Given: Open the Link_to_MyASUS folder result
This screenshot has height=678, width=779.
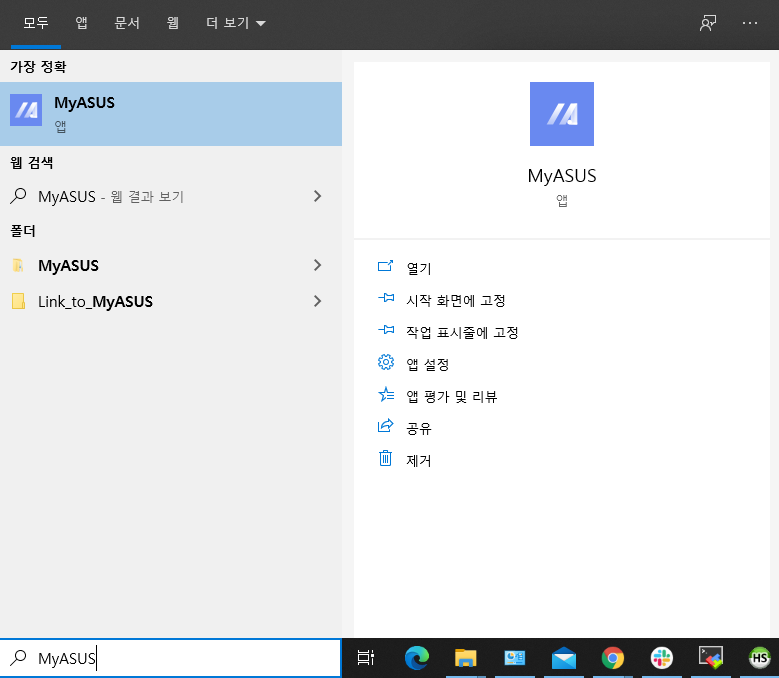Looking at the screenshot, I should (171, 301).
